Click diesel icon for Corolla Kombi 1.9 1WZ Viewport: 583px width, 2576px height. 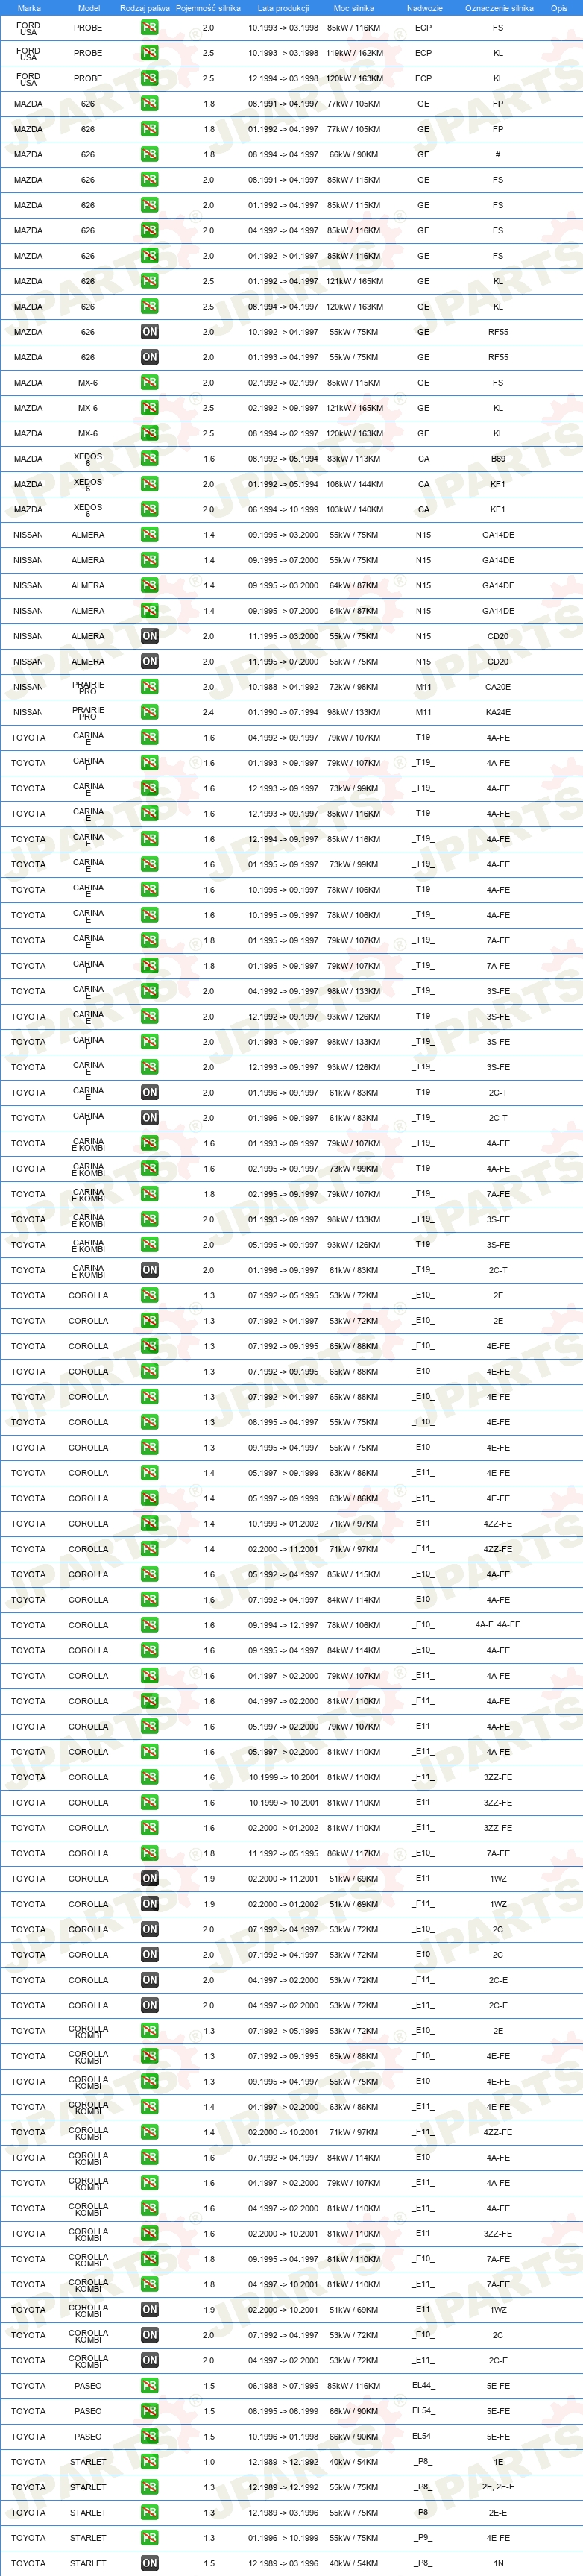pos(149,2309)
